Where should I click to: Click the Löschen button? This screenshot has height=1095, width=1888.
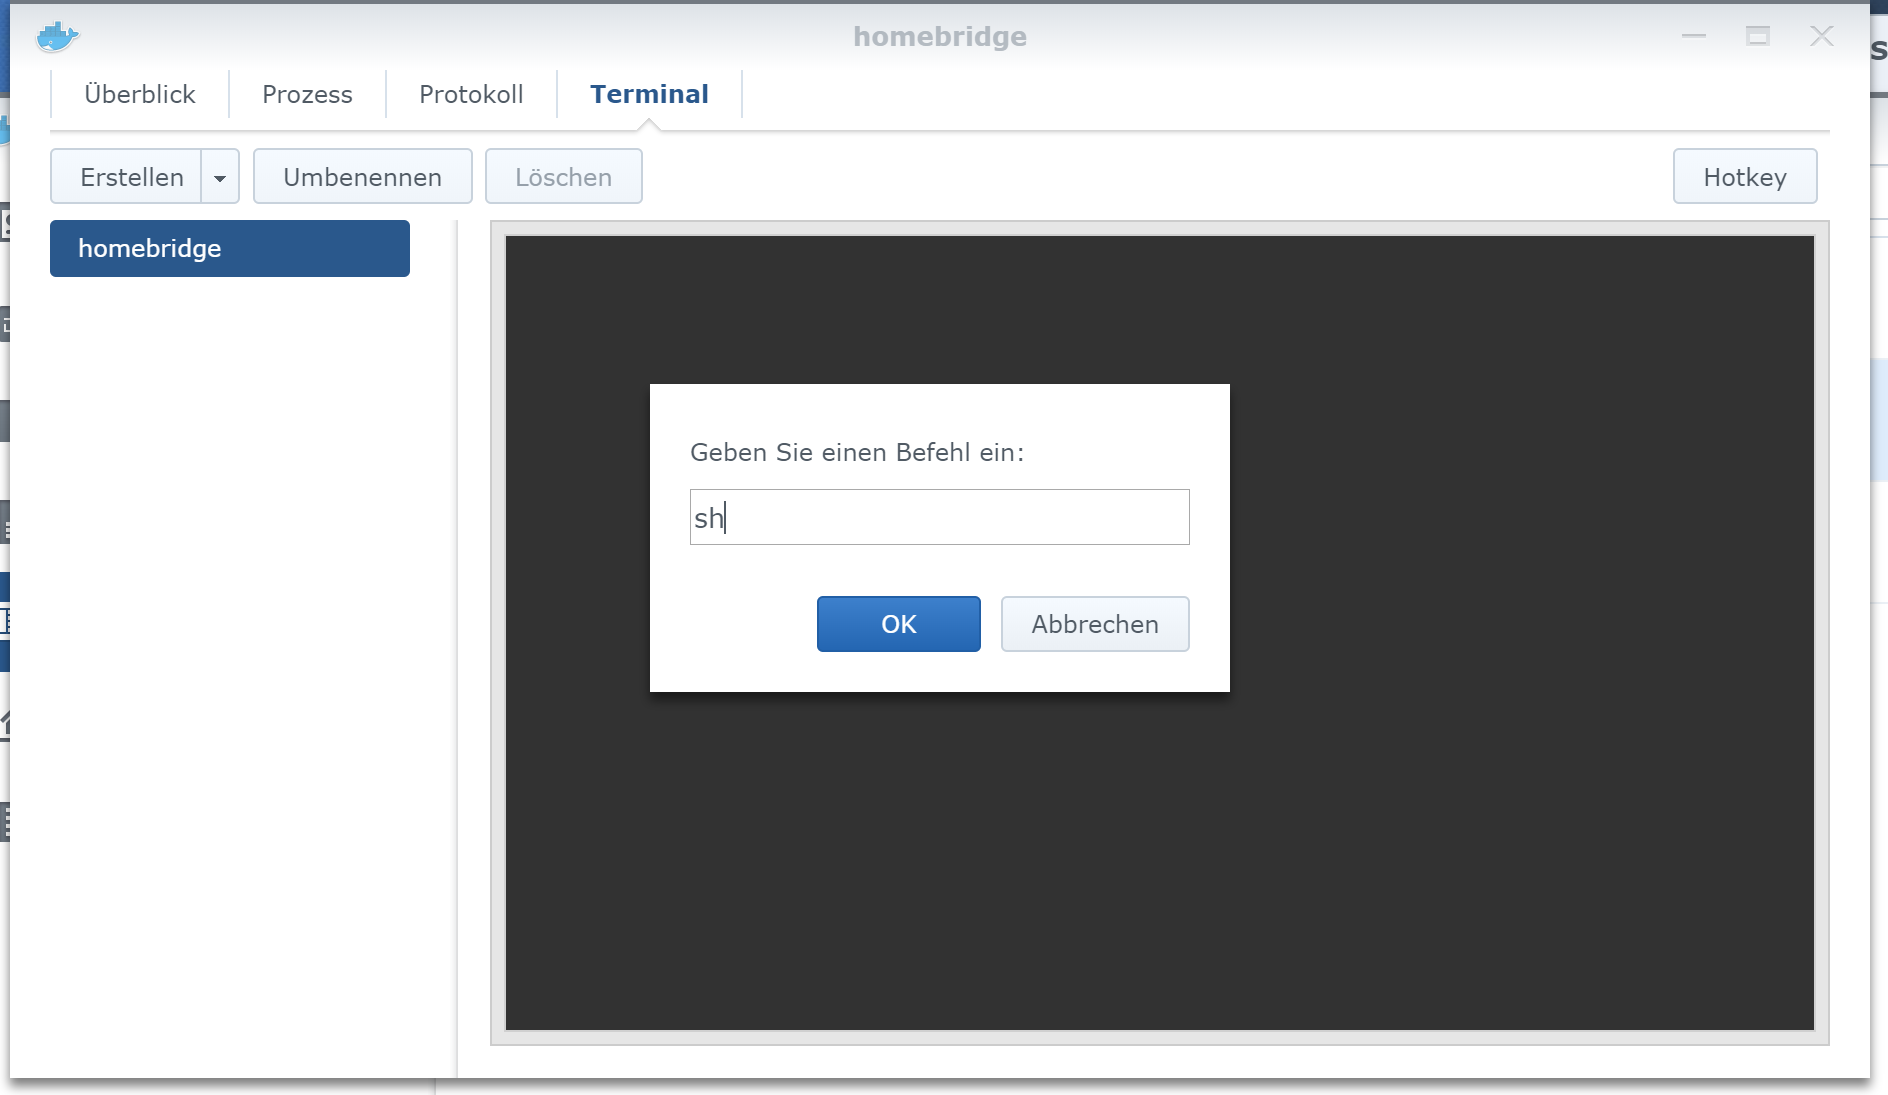563,177
